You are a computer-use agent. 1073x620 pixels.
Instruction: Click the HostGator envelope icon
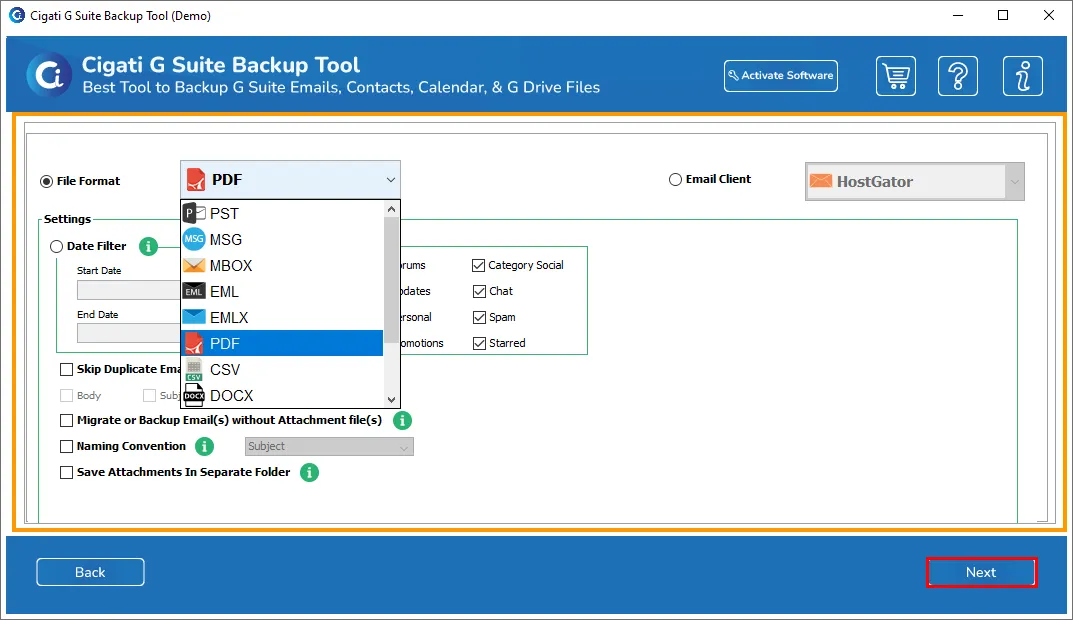(x=821, y=181)
